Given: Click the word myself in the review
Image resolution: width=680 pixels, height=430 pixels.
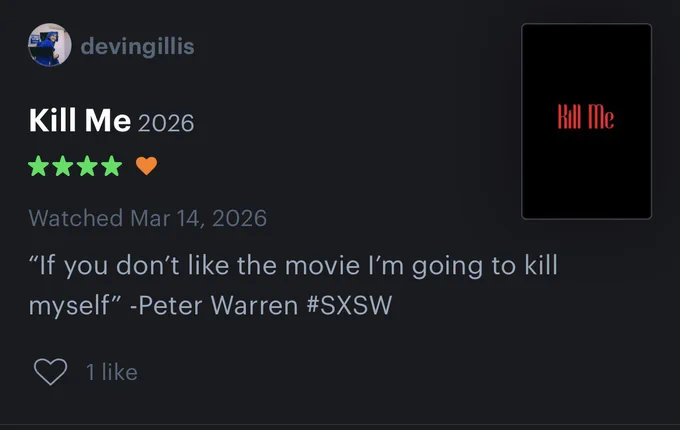Looking at the screenshot, I should coord(69,306).
